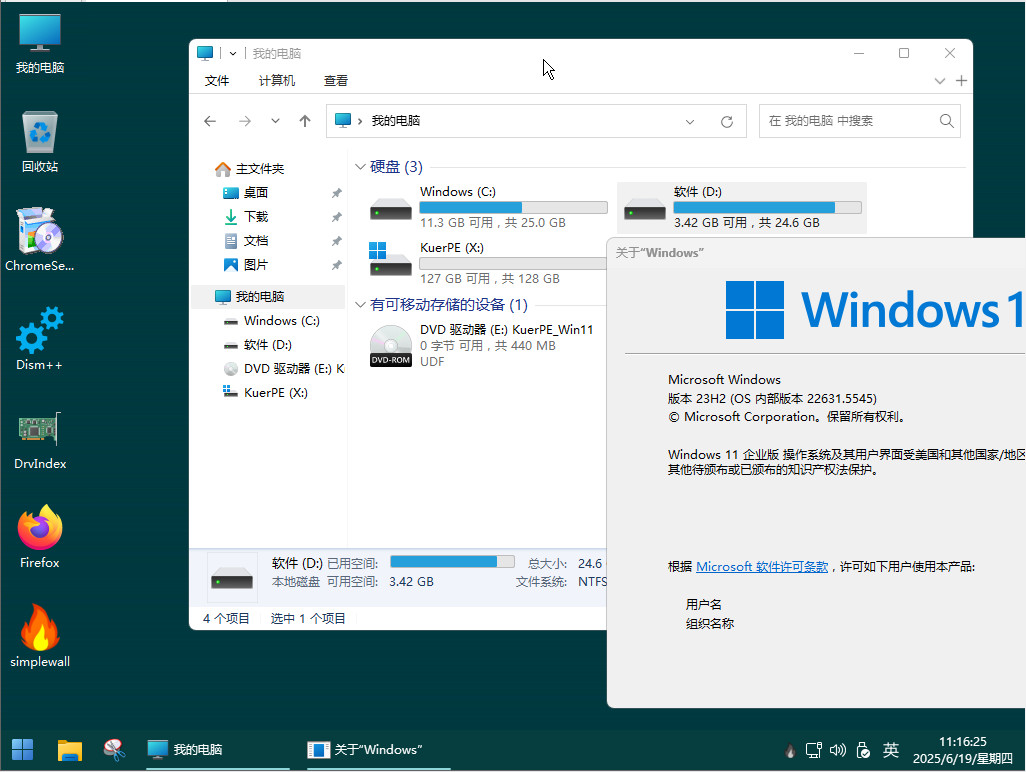The image size is (1026, 772).
Task: Click the security lock tray icon
Action: [x=863, y=750]
